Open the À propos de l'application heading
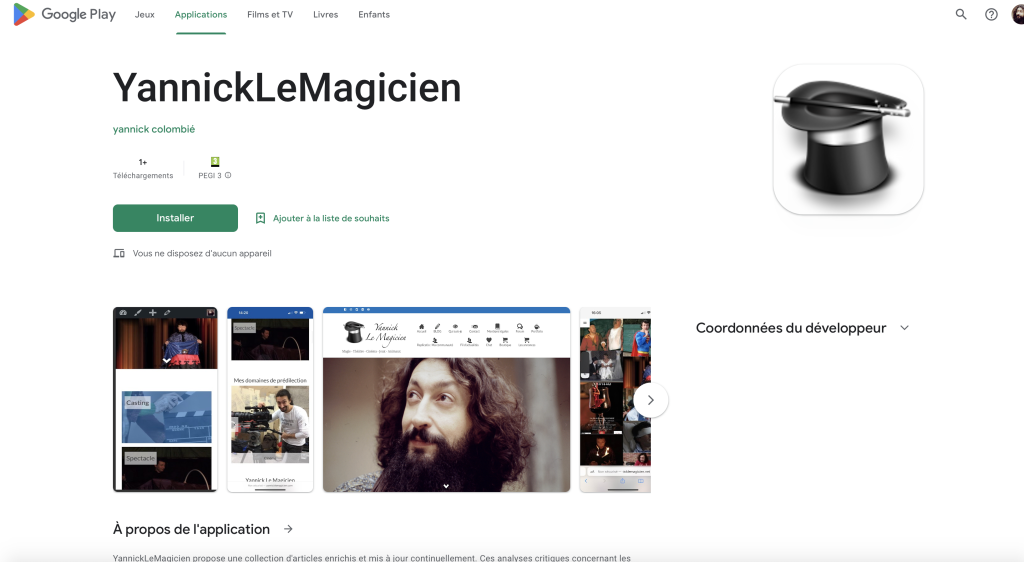 191,529
